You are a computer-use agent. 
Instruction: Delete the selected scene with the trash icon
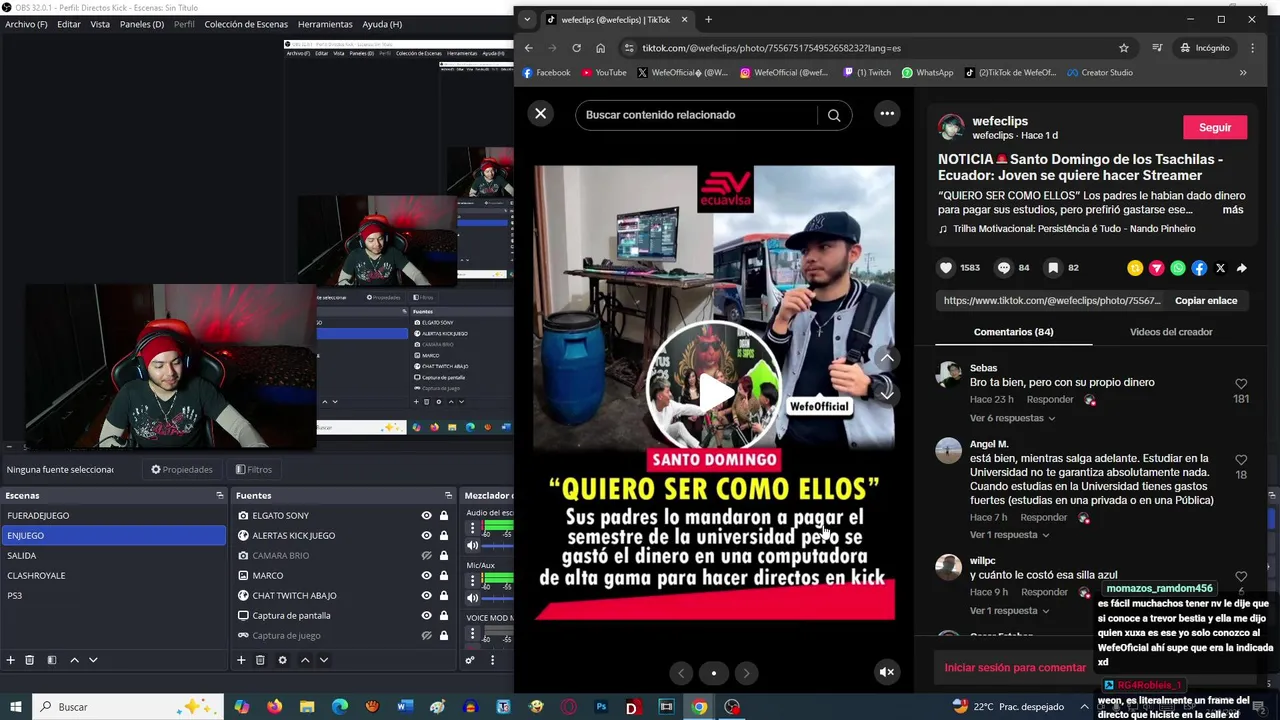(x=30, y=660)
